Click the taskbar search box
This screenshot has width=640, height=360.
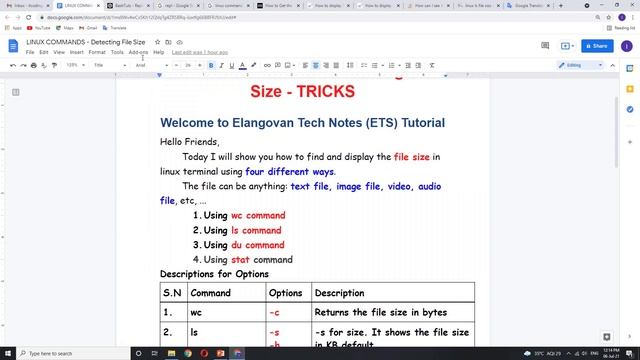point(73,353)
